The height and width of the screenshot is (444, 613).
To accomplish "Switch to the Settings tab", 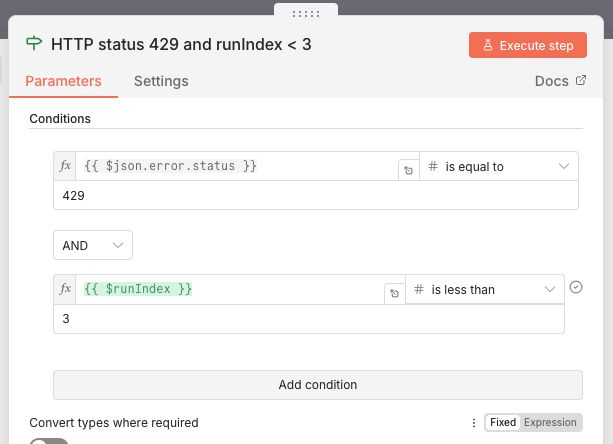I will [161, 81].
